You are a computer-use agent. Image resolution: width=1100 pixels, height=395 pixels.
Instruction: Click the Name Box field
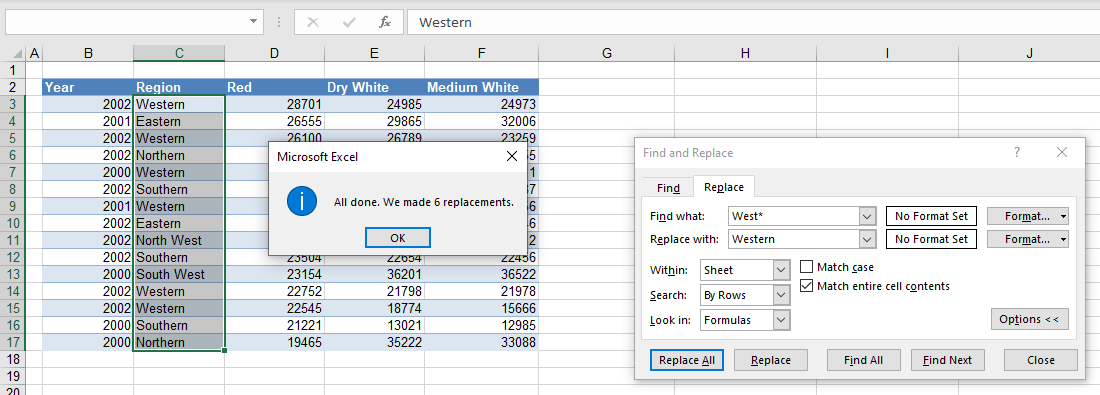[126, 22]
